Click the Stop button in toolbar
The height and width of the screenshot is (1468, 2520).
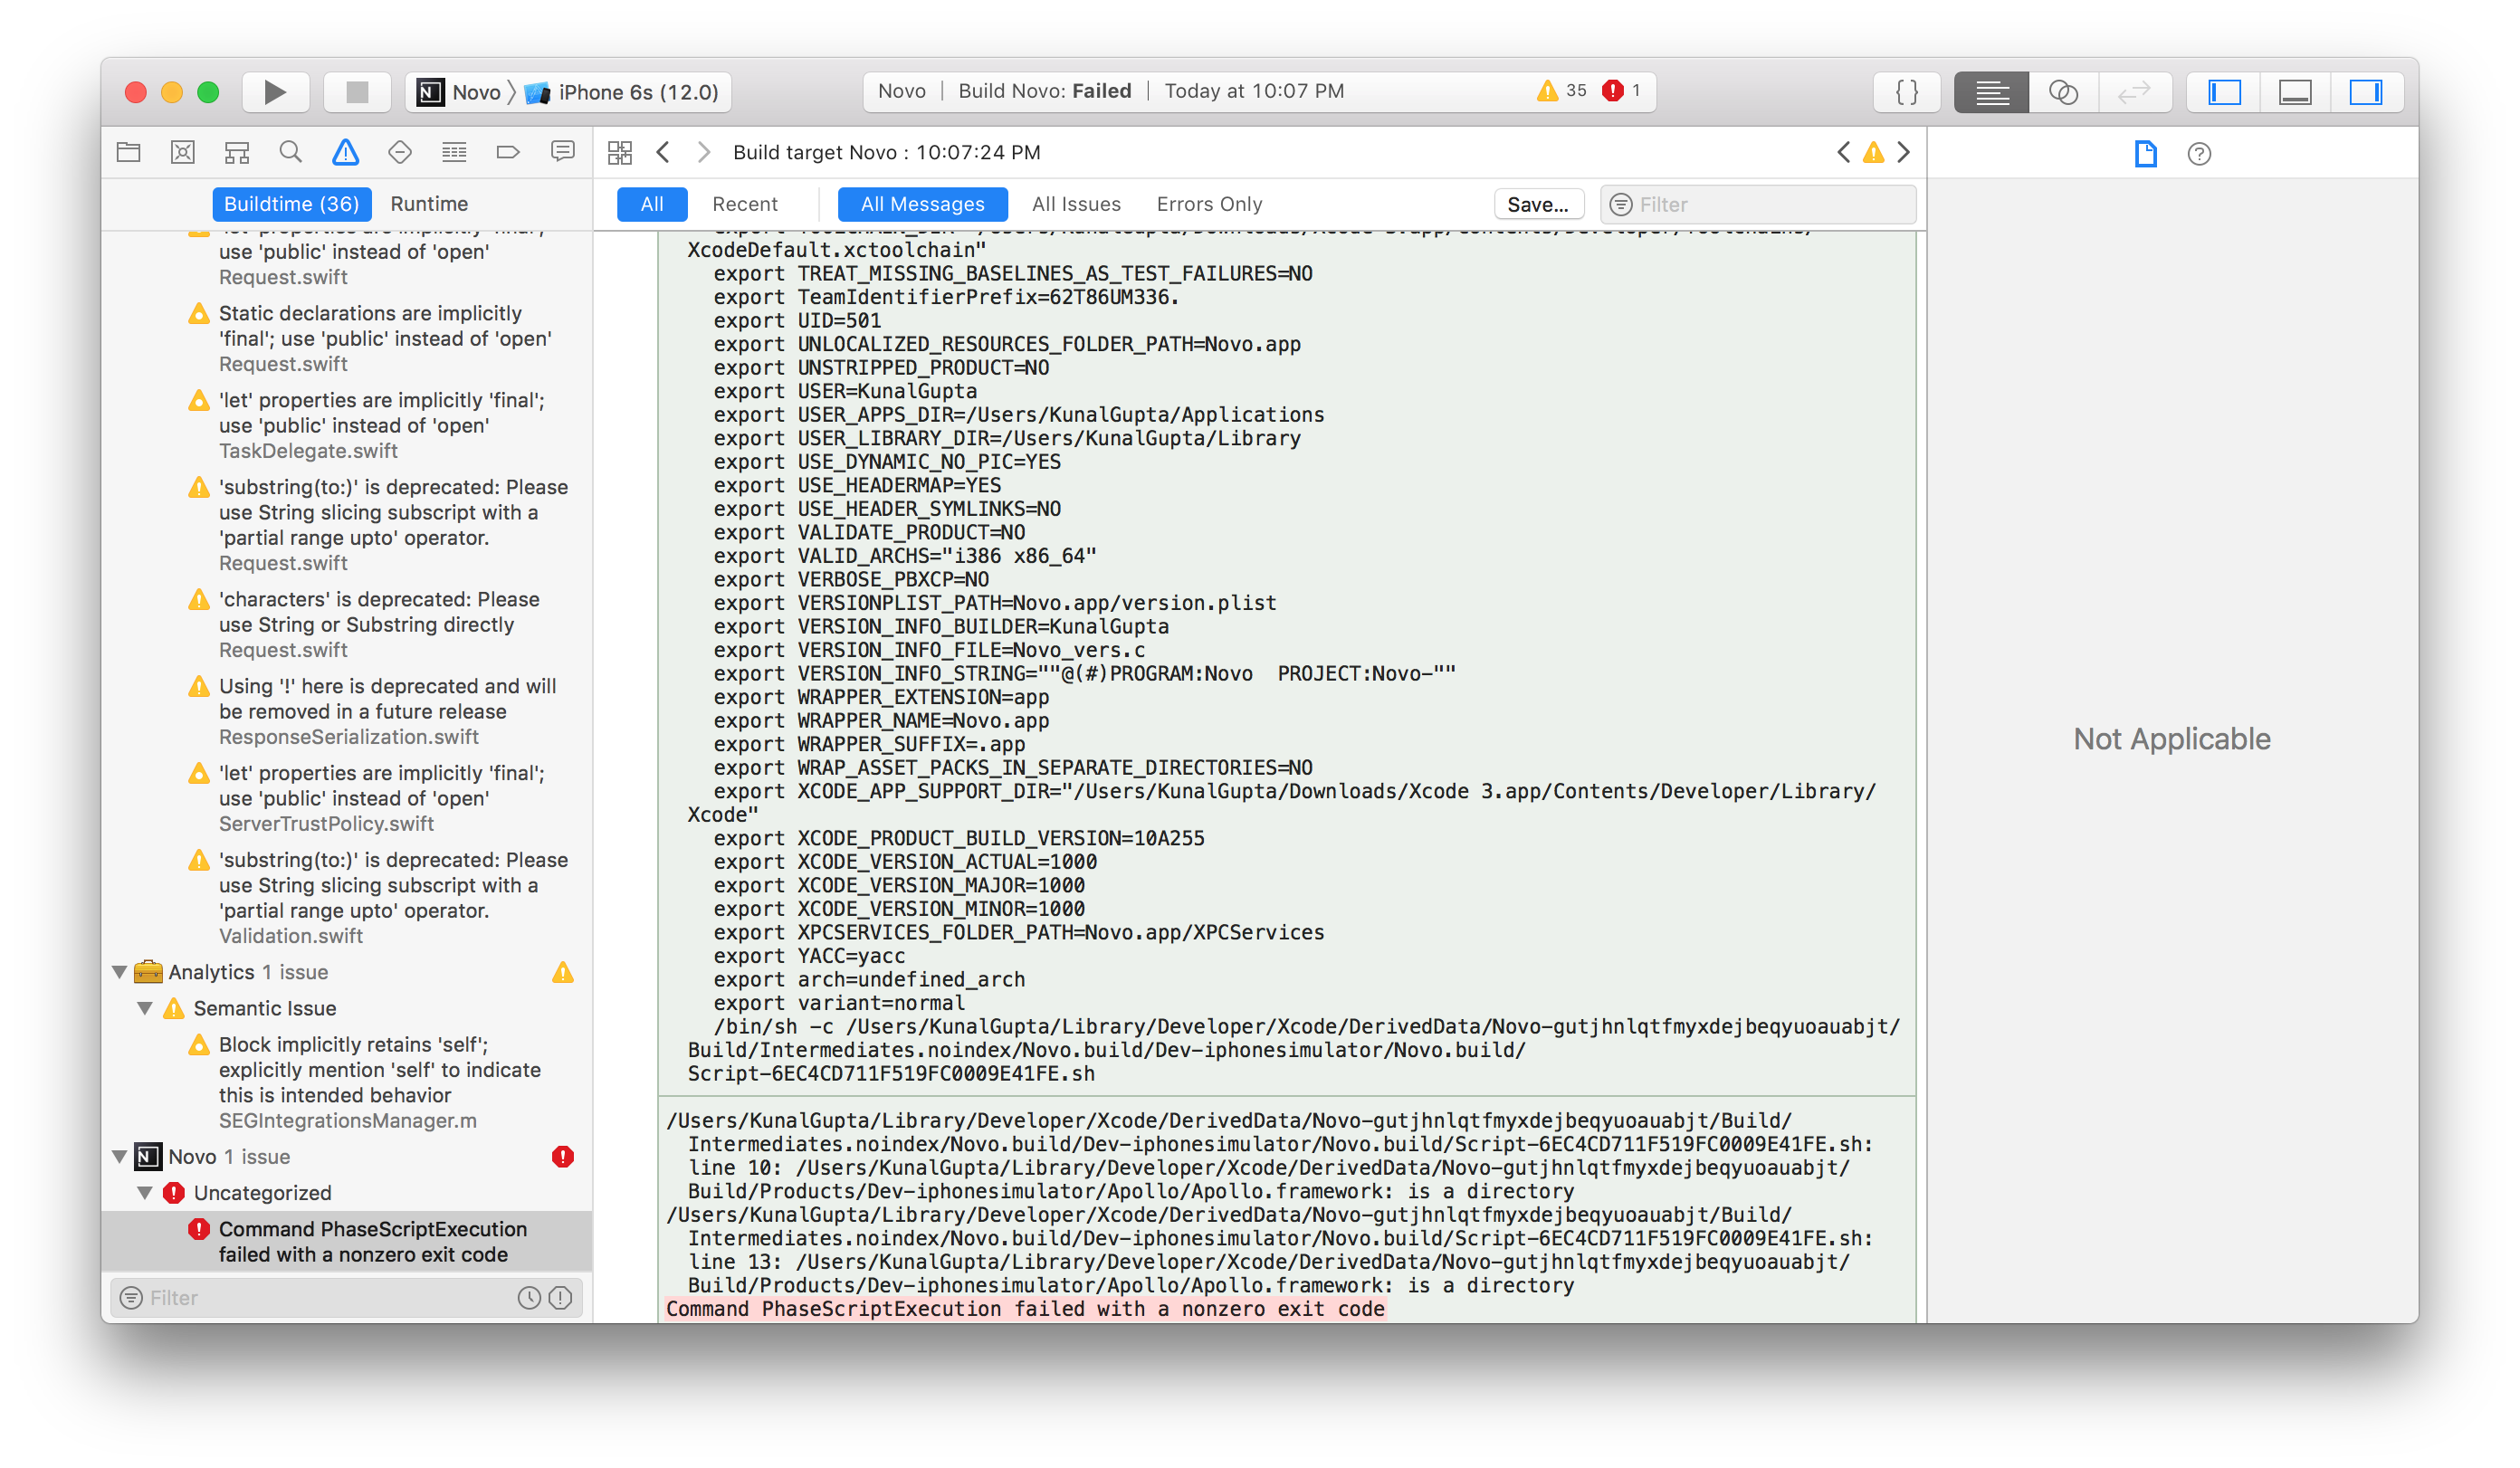point(355,91)
